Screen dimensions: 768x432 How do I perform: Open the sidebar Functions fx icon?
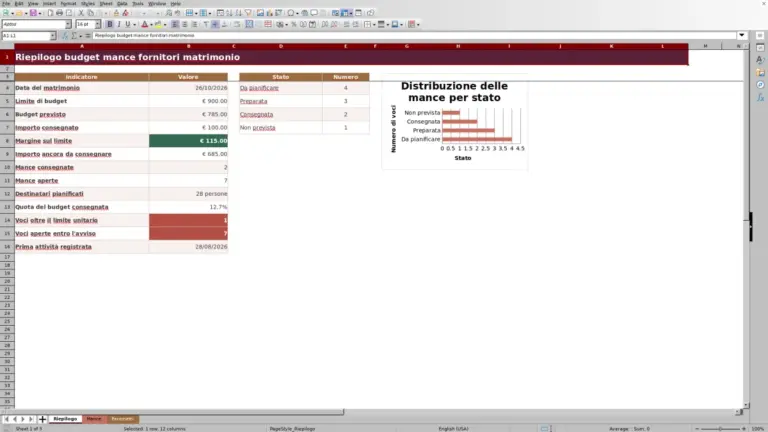[760, 97]
